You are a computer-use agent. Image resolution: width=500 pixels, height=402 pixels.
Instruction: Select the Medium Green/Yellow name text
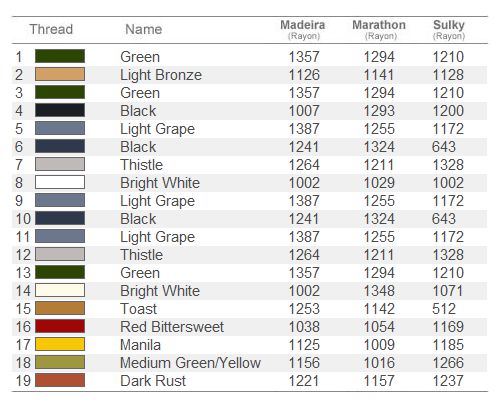click(x=190, y=363)
